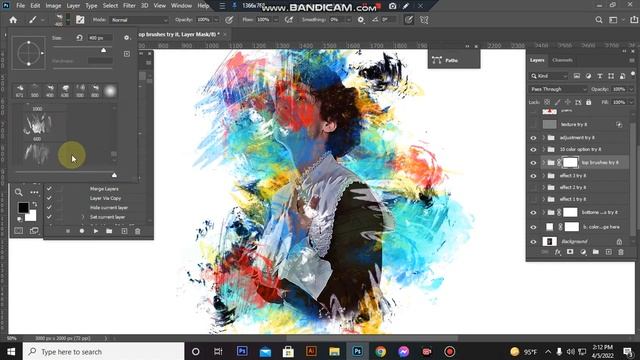Switch to the Channels tab
Viewport: 640px width, 360px height.
click(562, 60)
